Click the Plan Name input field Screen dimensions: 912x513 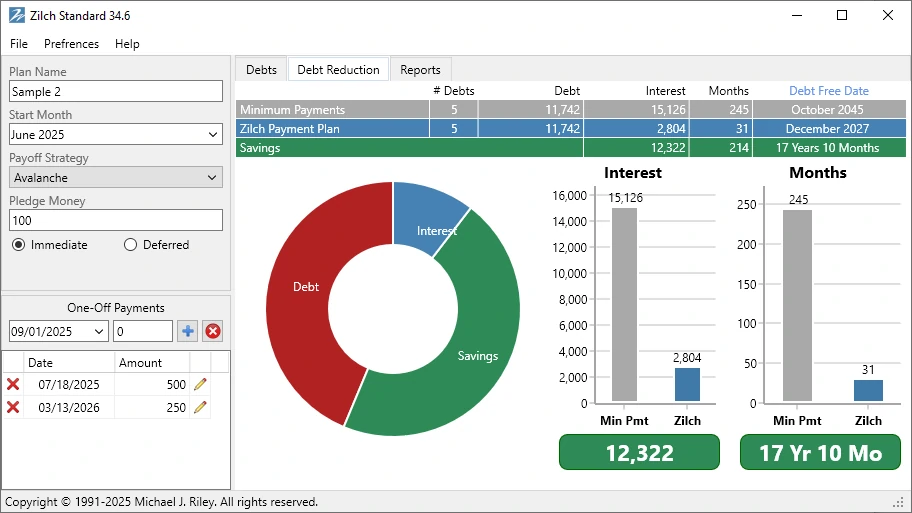[x=116, y=91]
